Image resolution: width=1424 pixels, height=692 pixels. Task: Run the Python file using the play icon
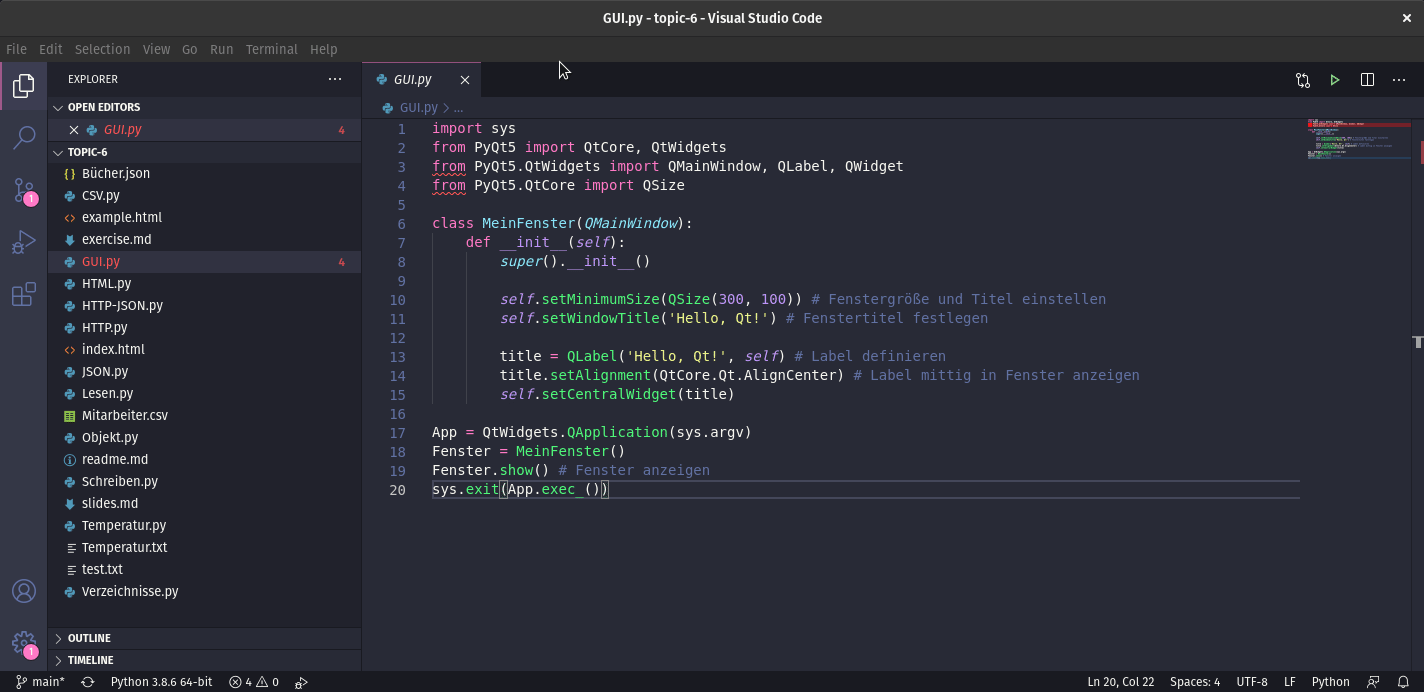pos(1334,79)
